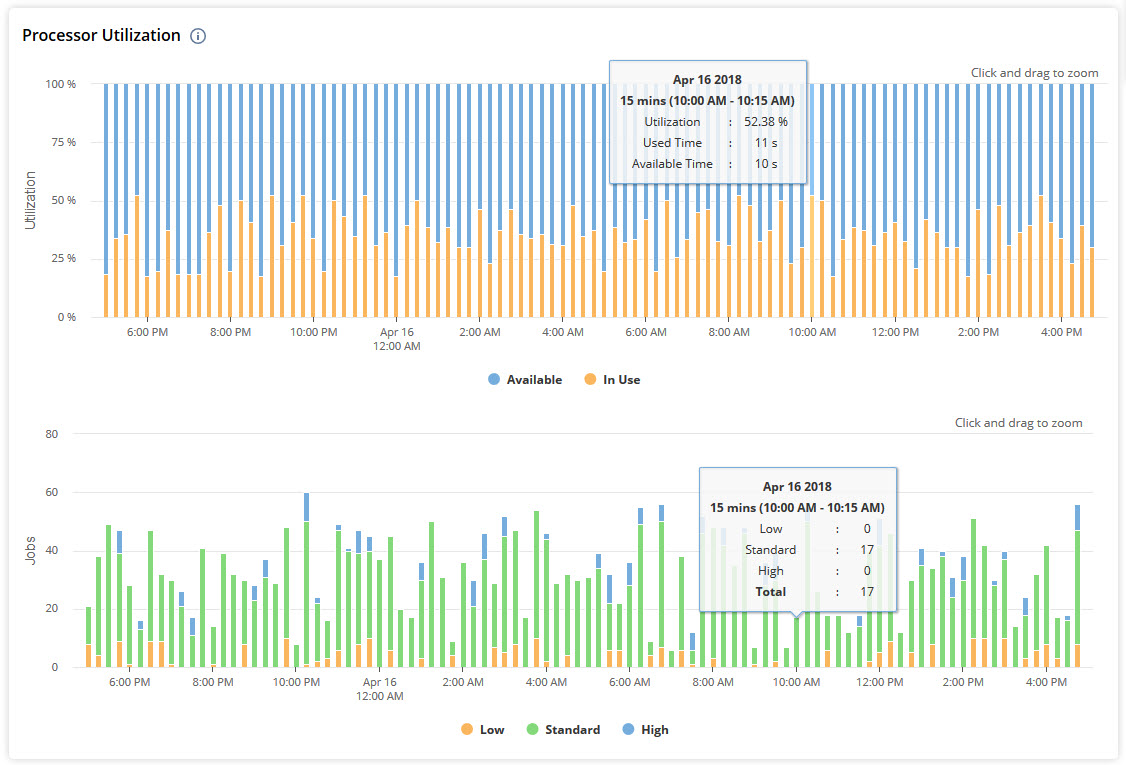Toggle the Available series in the legend
The width and height of the screenshot is (1126, 765).
[x=525, y=379]
